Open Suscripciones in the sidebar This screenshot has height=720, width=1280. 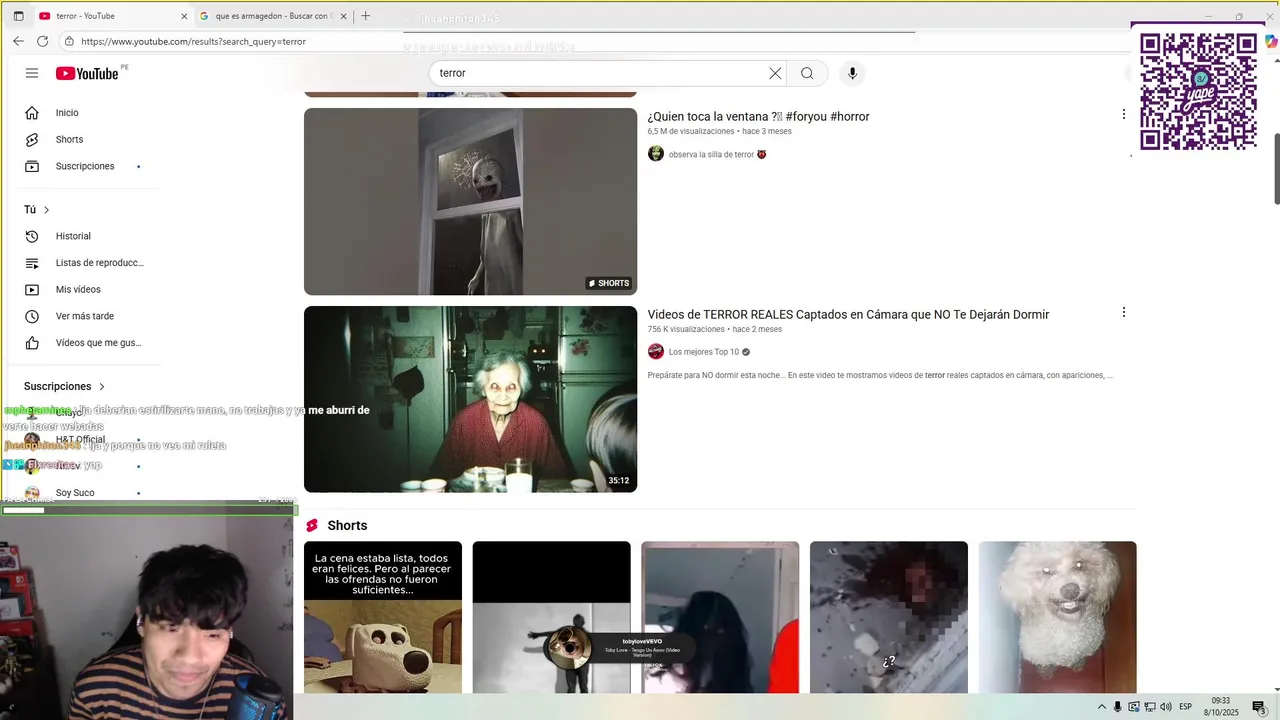(x=84, y=166)
